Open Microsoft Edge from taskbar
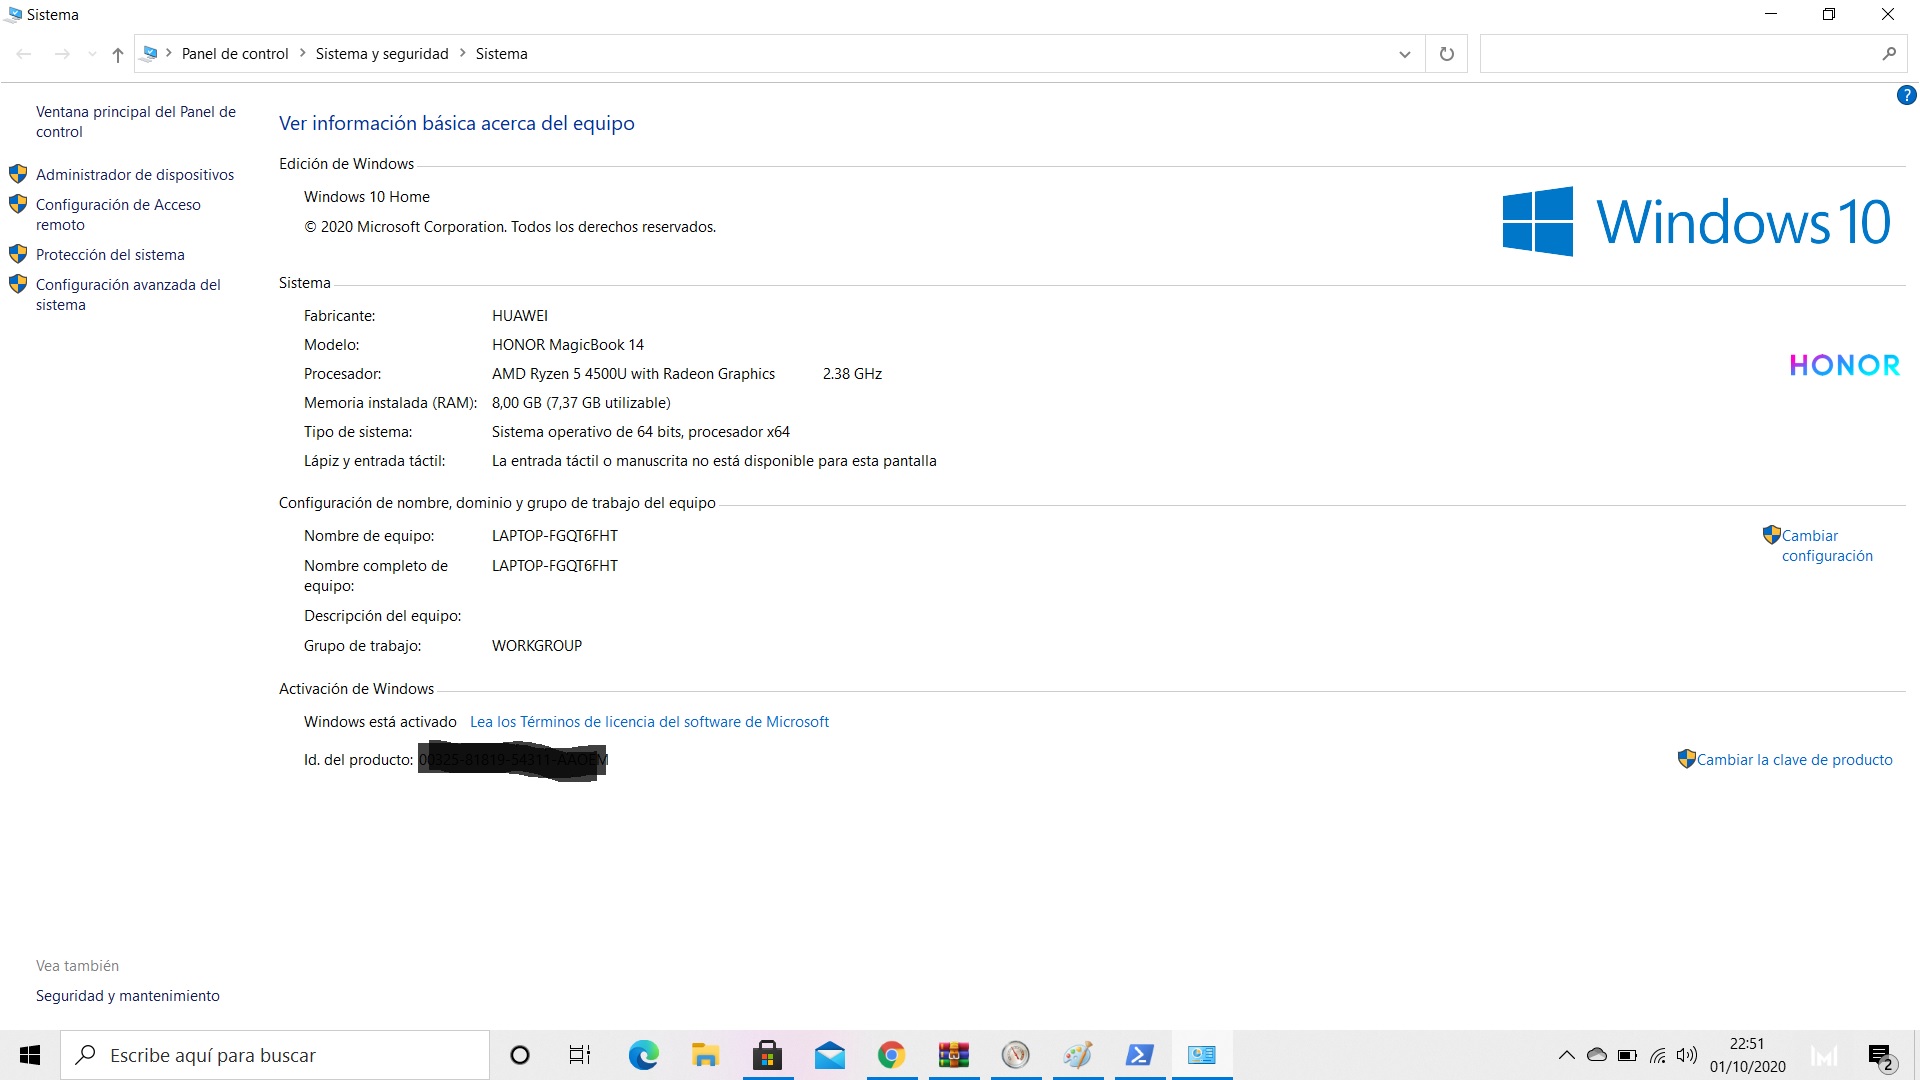 (643, 1055)
